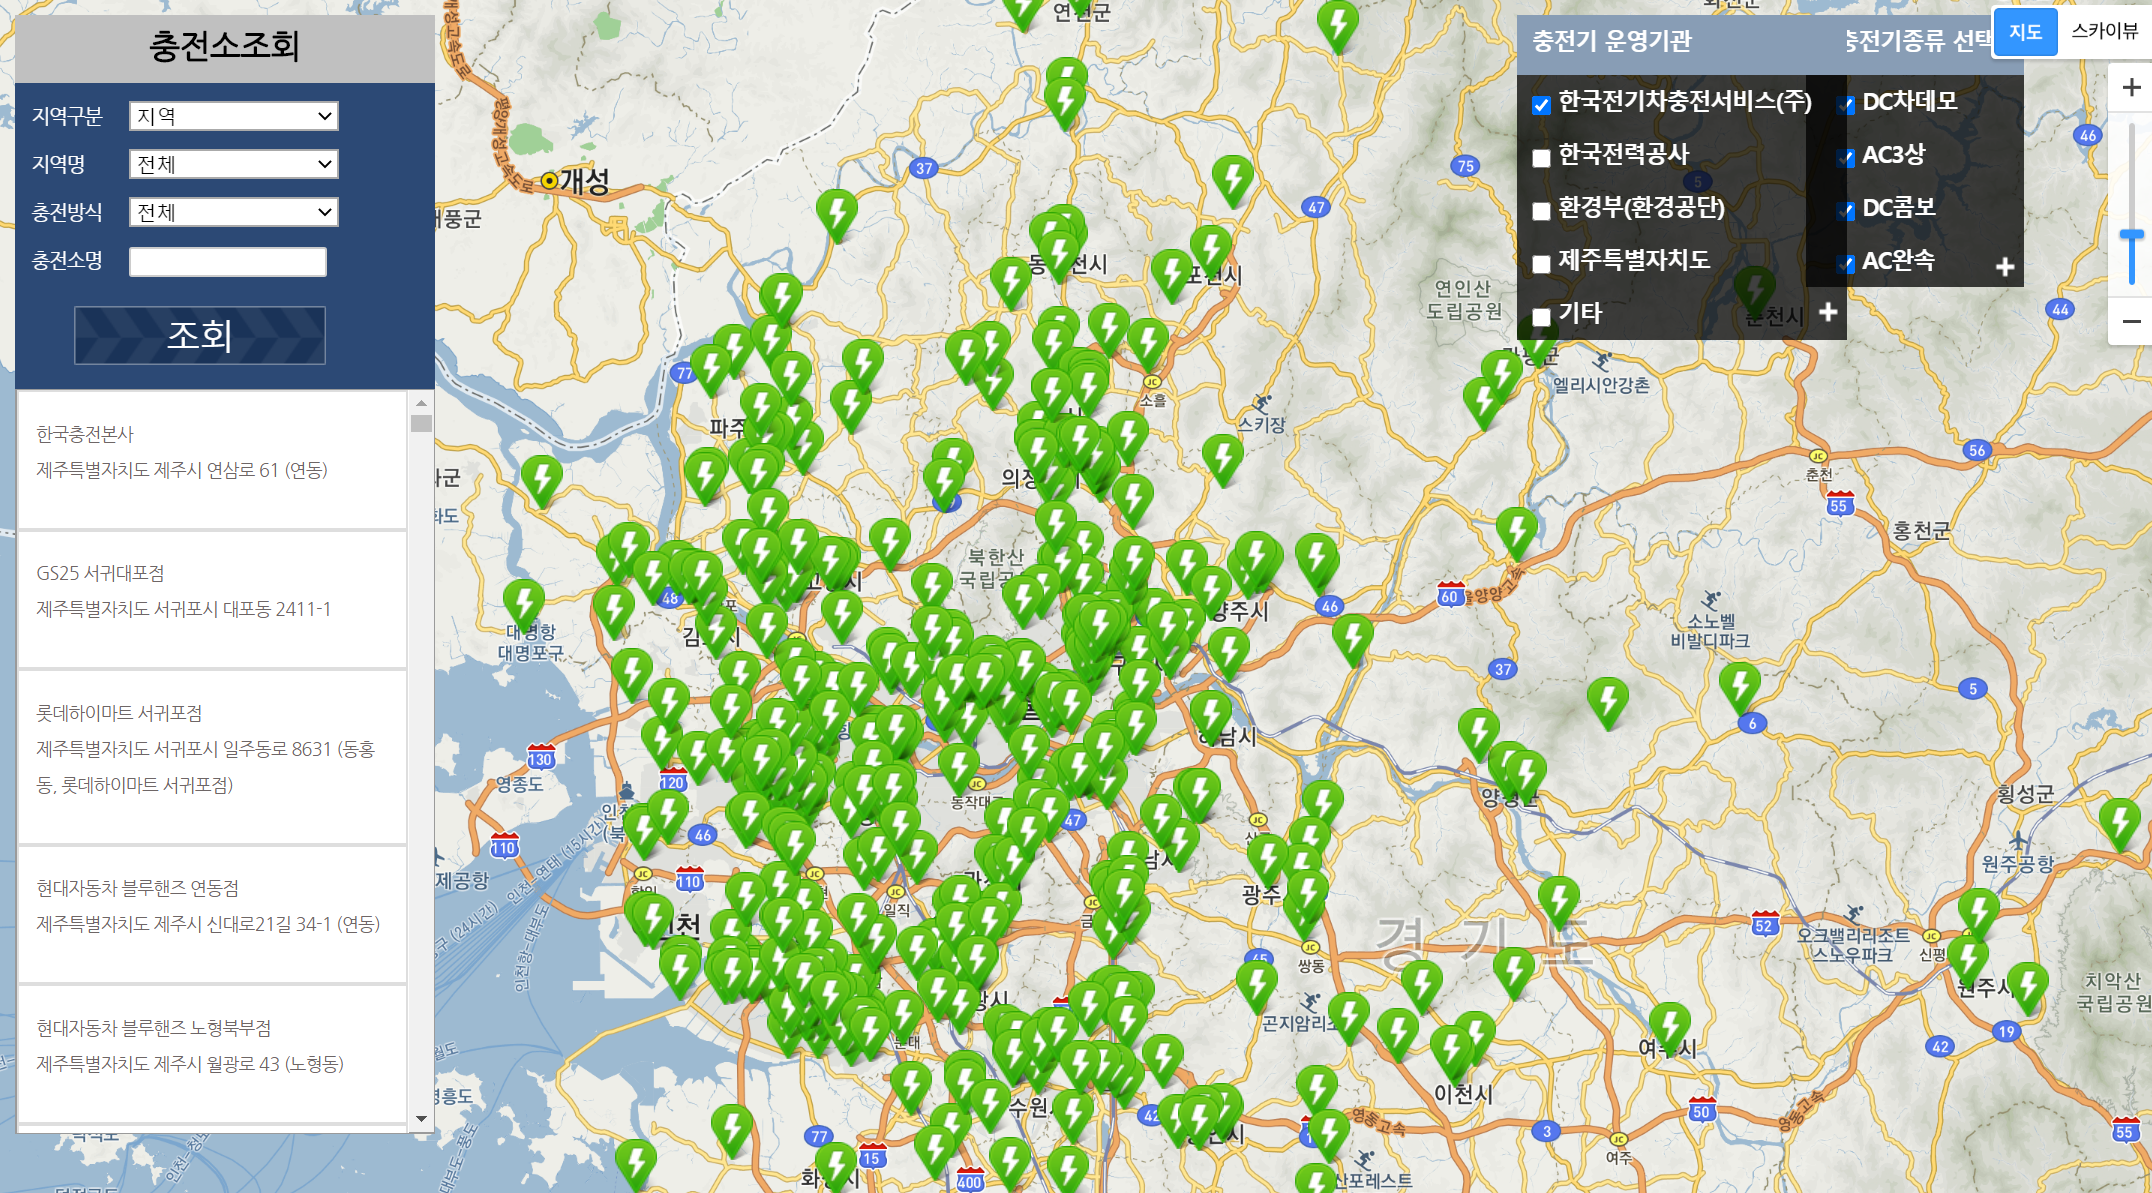2152x1193 pixels.
Task: Click the 충전기종류 선택 panel header
Action: point(1918,41)
